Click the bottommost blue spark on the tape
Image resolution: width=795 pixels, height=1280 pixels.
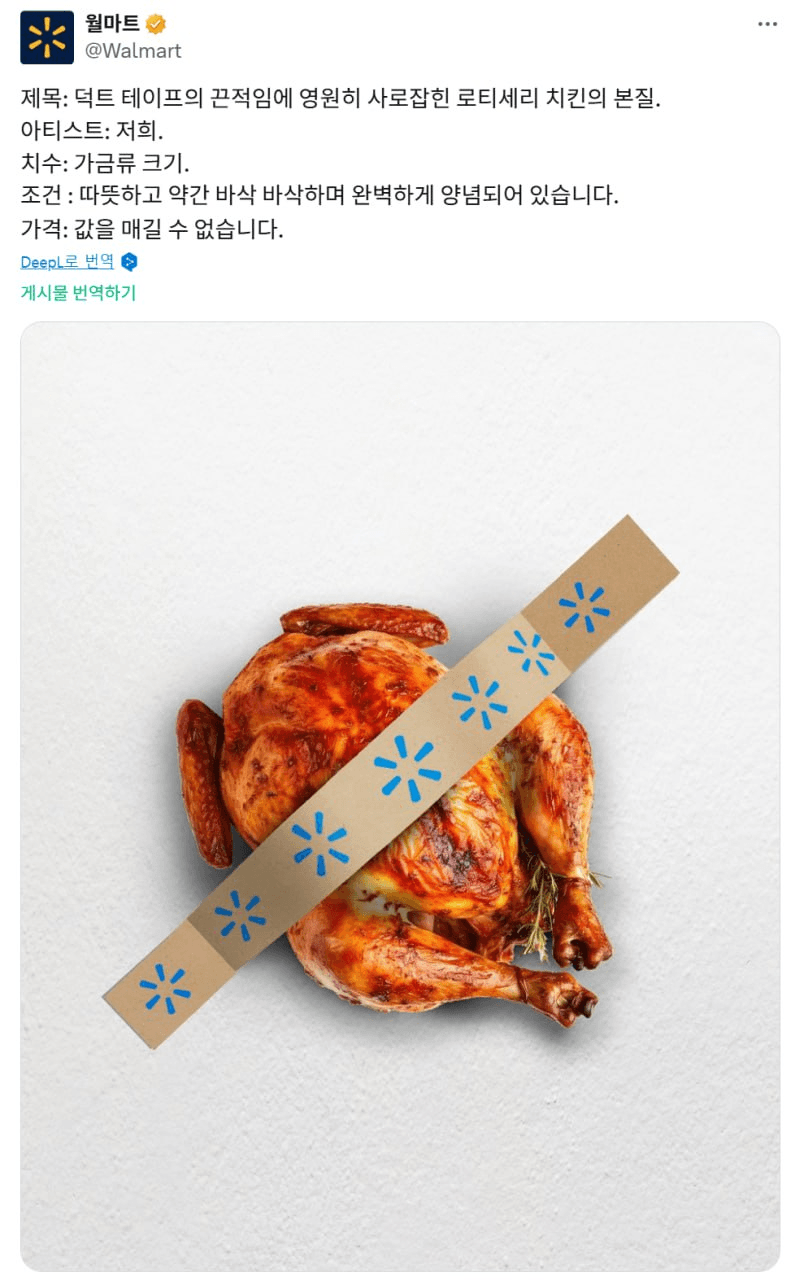click(x=165, y=989)
